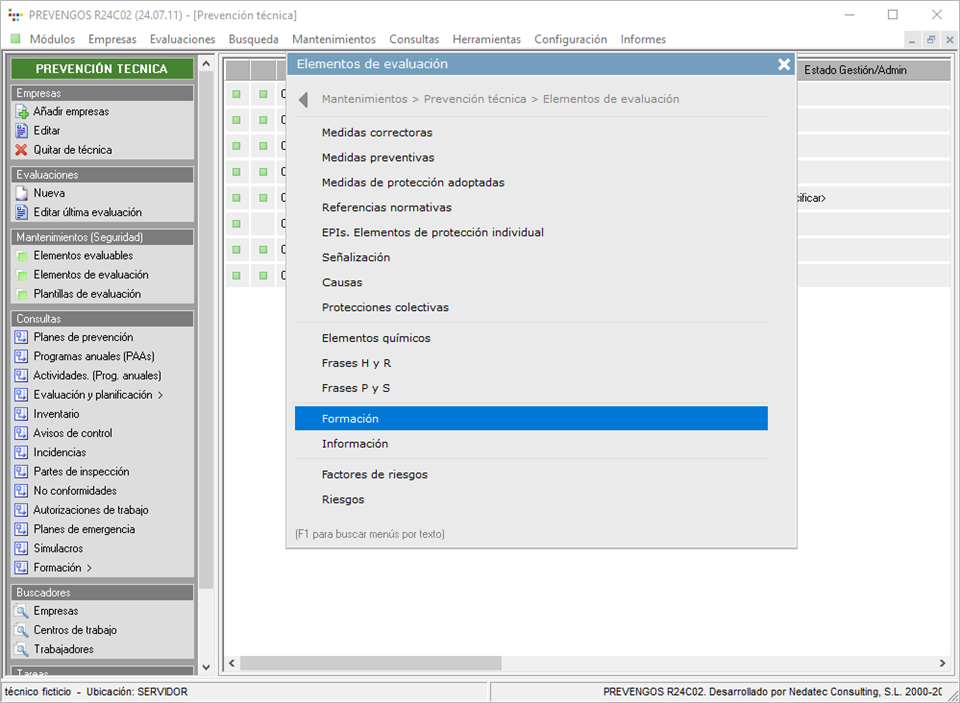Expand Evaluación y planificación submenu
The height and width of the screenshot is (703, 960).
tap(160, 395)
